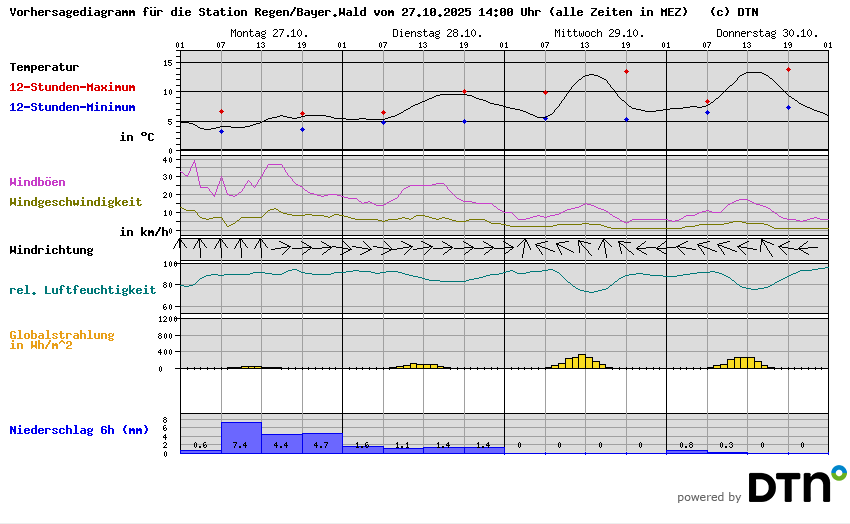
Task: Click the blue minimum marker on Thursday evening
Action: tap(788, 107)
